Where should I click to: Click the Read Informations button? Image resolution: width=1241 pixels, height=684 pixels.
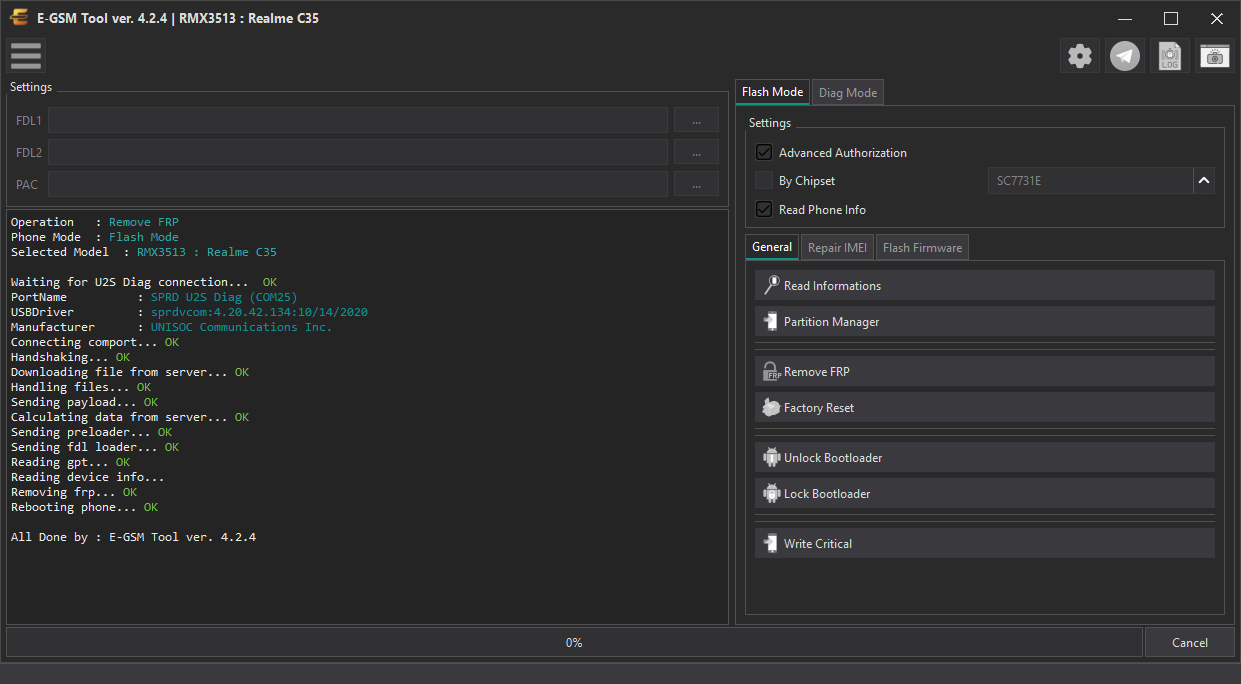[985, 285]
